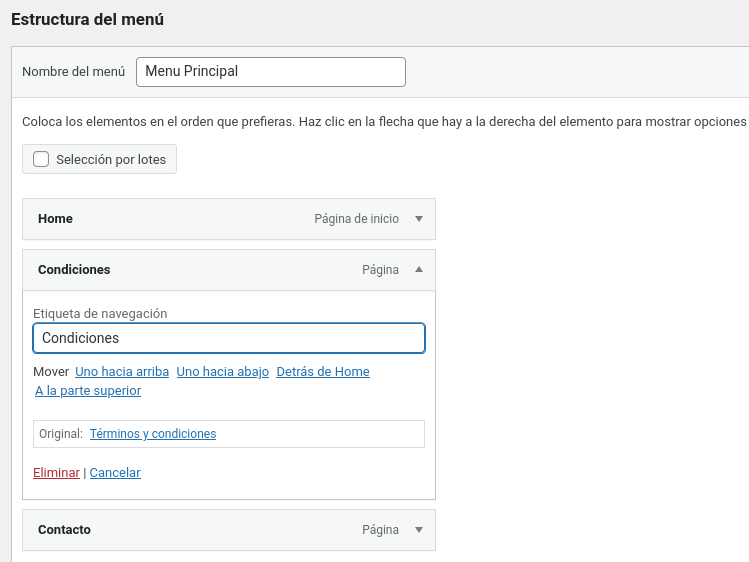Tick the Selección por lotes checkbox
Image resolution: width=749 pixels, height=562 pixels.
(41, 159)
